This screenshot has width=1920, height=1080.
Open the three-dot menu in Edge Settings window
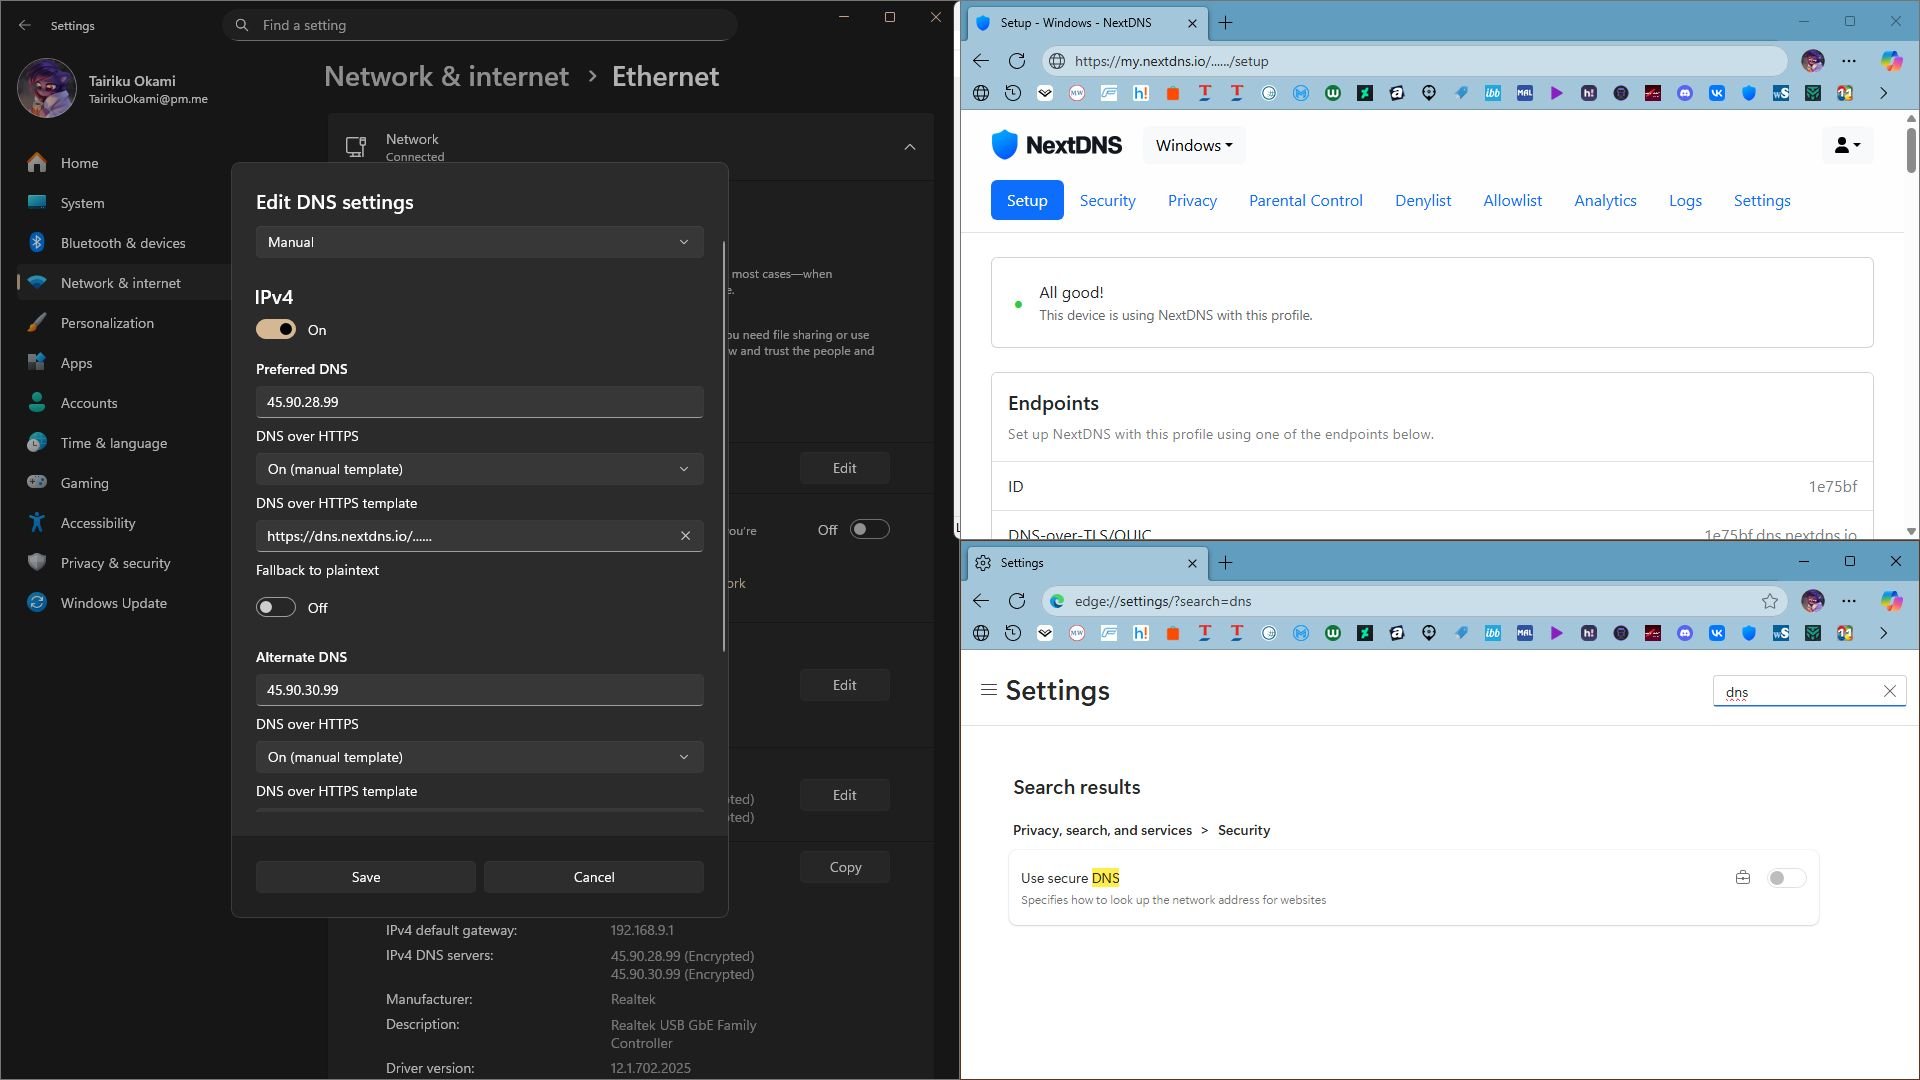coord(1849,601)
